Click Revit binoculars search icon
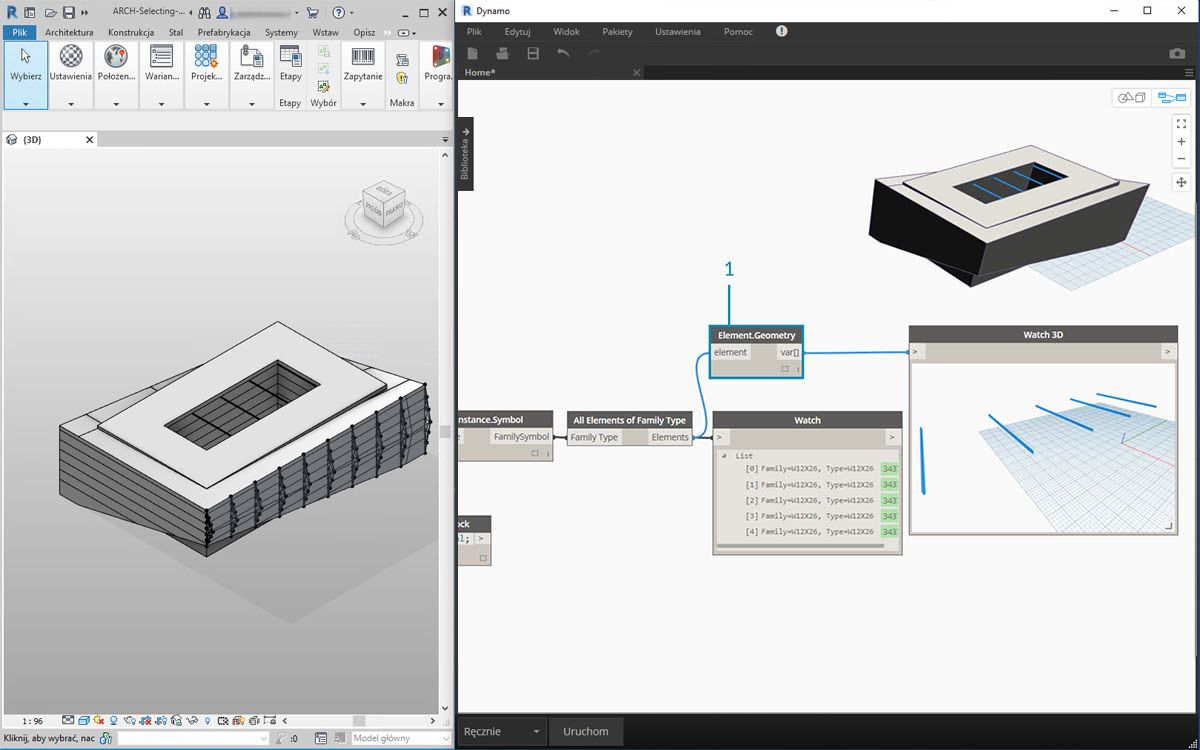Screen dimensions: 1200x750 coord(204,13)
